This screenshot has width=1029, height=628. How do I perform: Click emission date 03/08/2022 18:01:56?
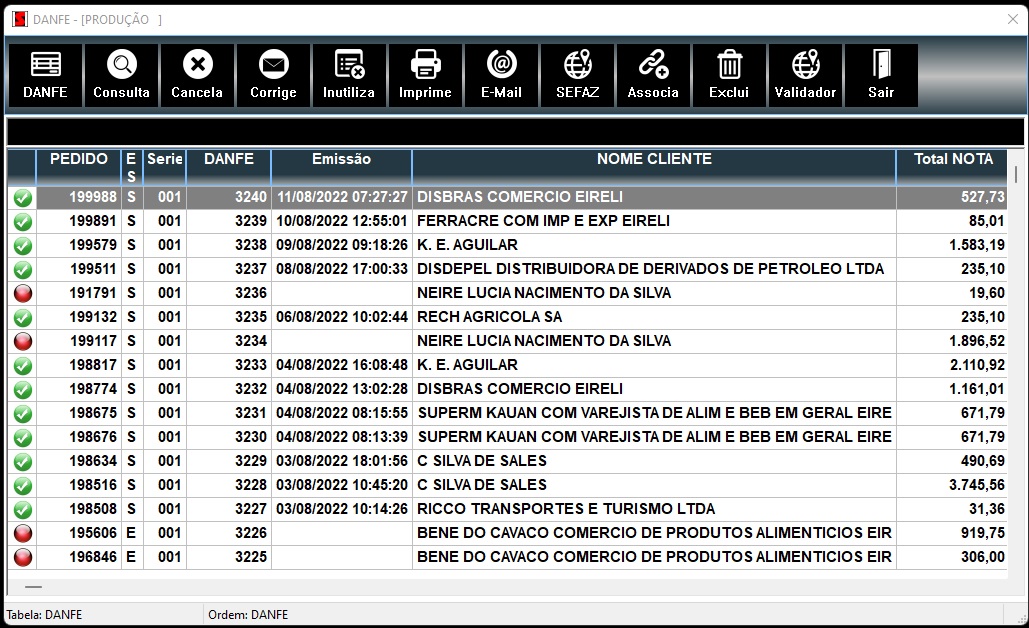[341, 461]
